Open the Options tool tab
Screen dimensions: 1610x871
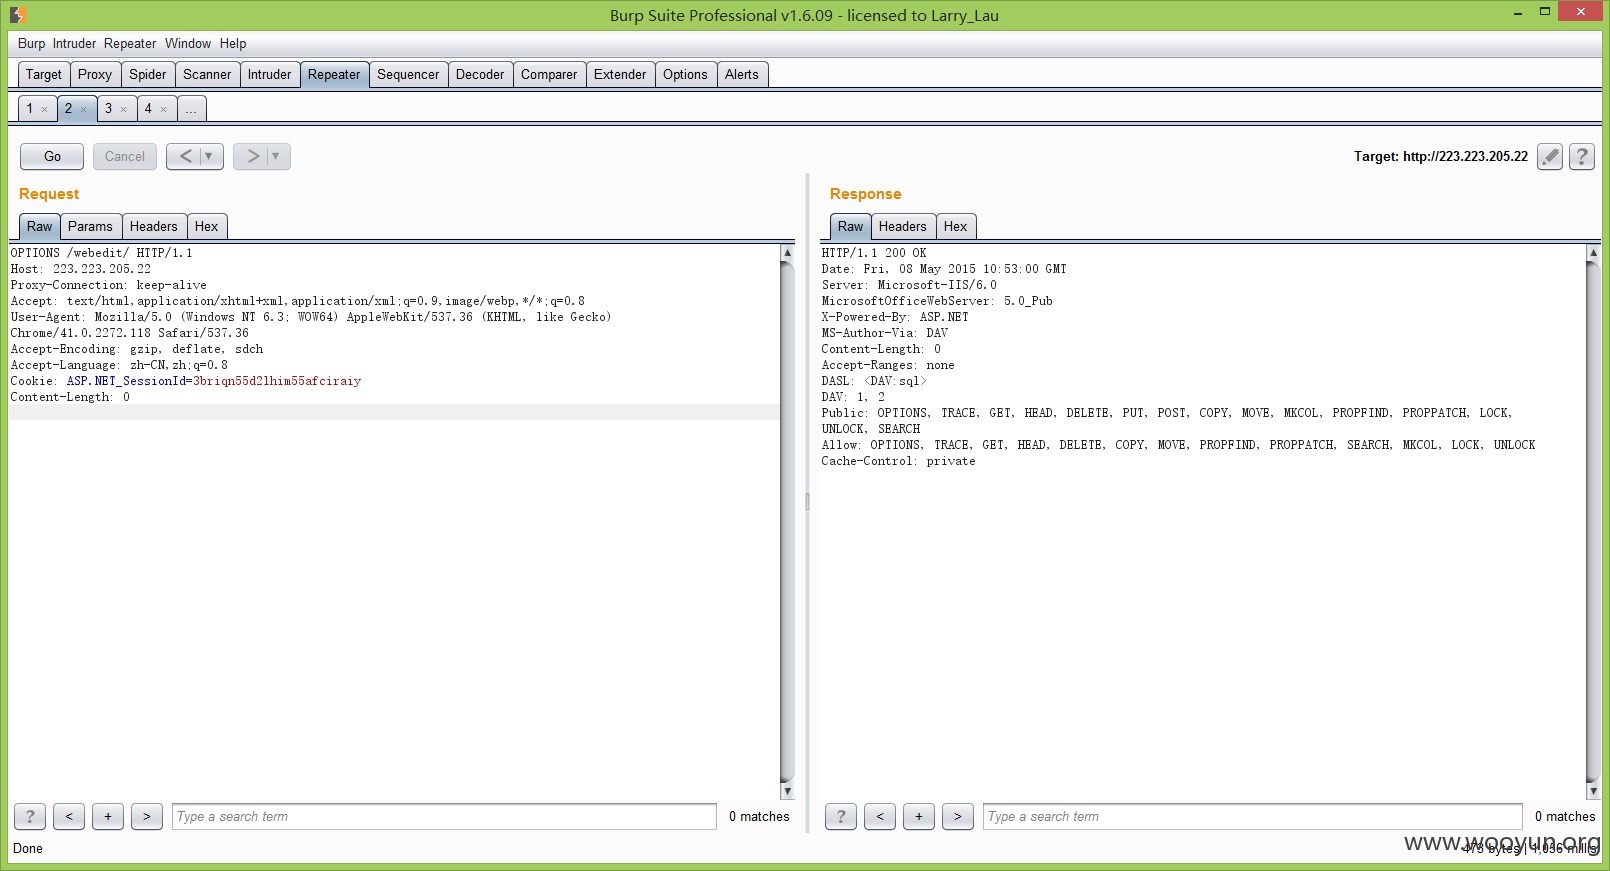(x=685, y=74)
